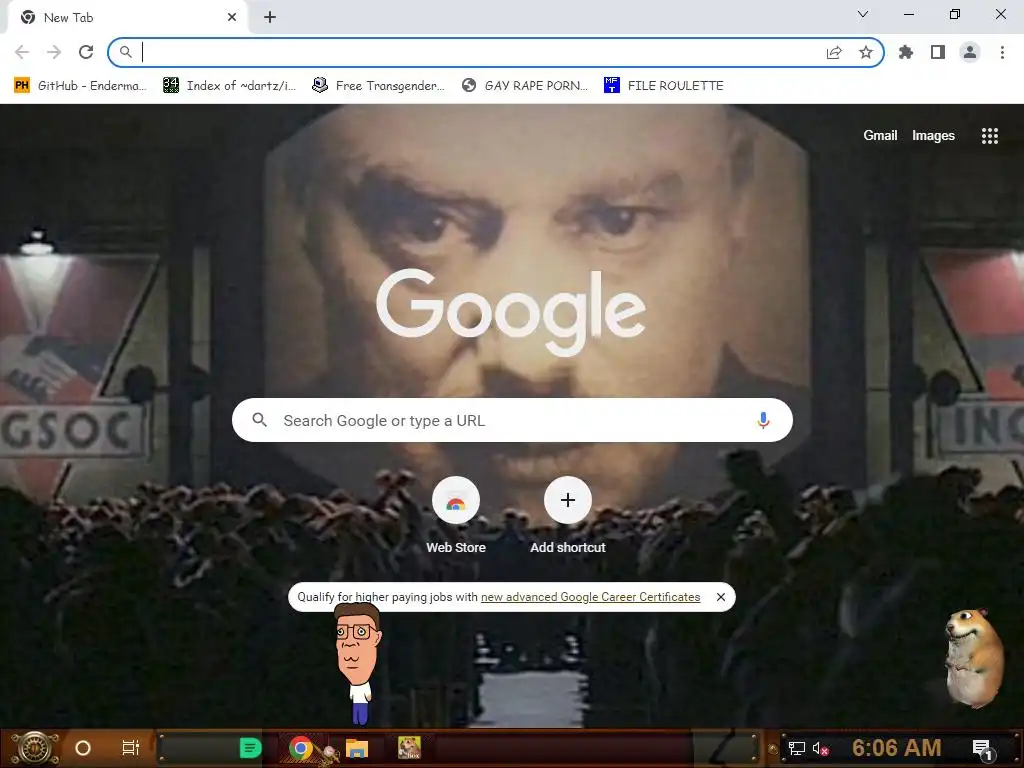This screenshot has height=768, width=1024.
Task: Open the hamster Box app on taskbar
Action: [x=409, y=748]
